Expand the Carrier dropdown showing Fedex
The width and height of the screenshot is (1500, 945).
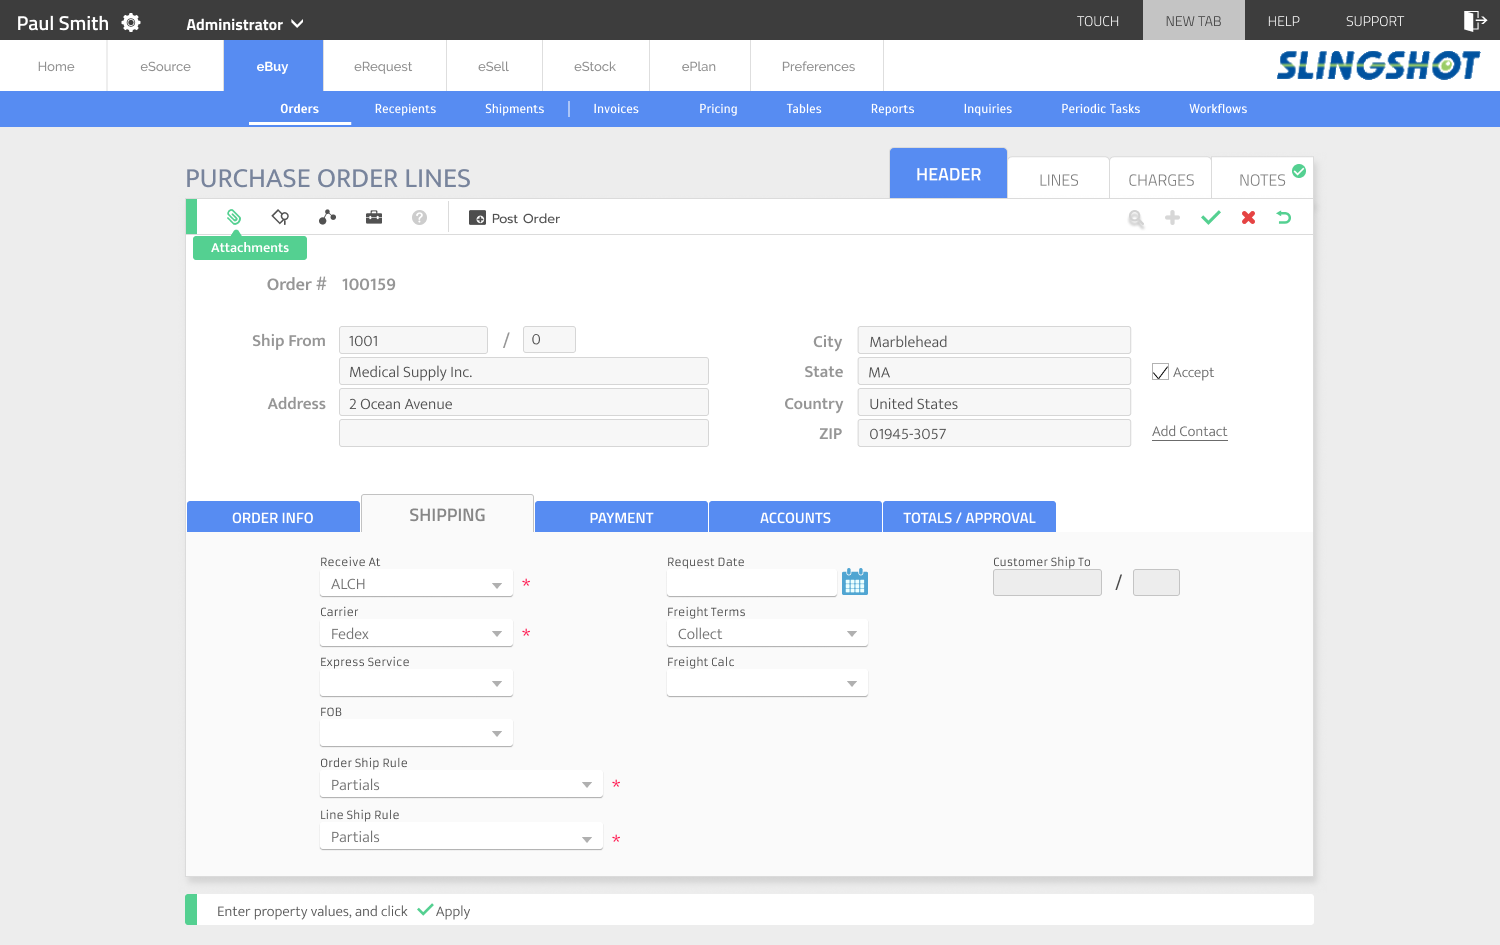(x=416, y=634)
